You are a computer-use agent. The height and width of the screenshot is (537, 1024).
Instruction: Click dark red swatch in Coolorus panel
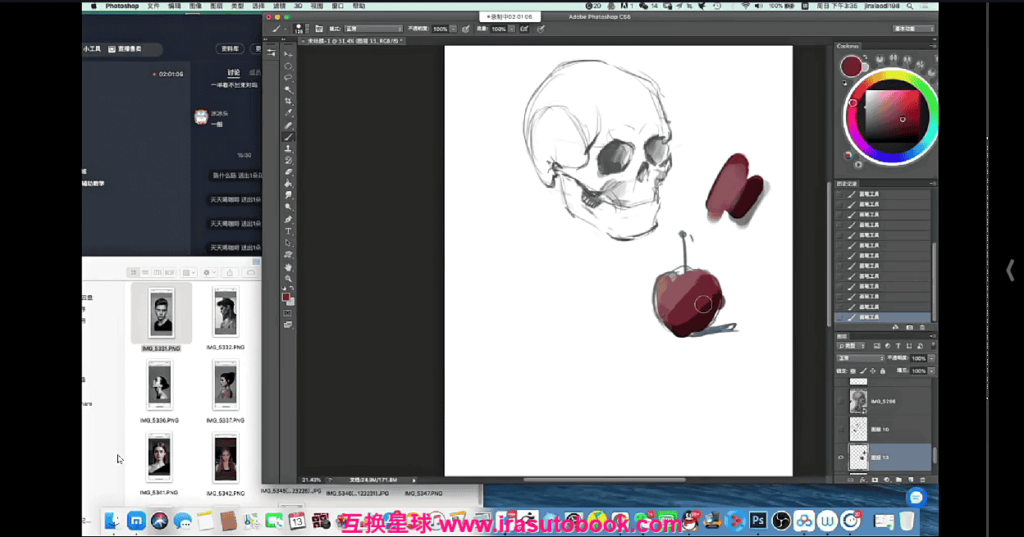coord(851,66)
